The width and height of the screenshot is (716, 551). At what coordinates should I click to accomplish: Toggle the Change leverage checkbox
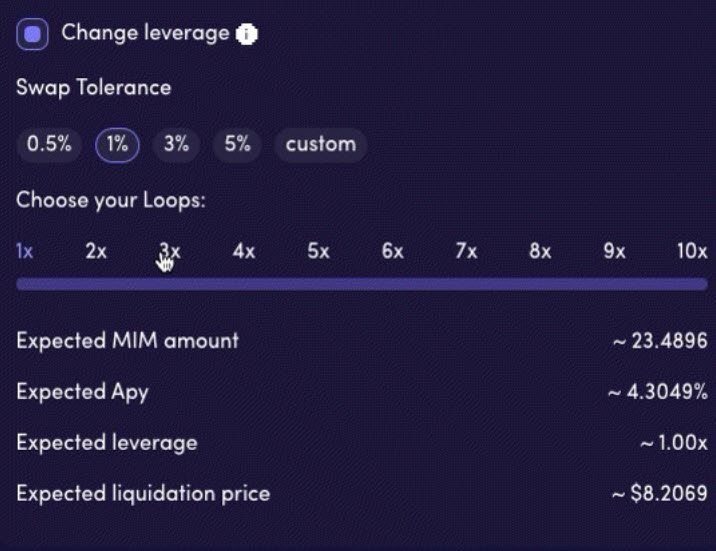click(x=33, y=35)
